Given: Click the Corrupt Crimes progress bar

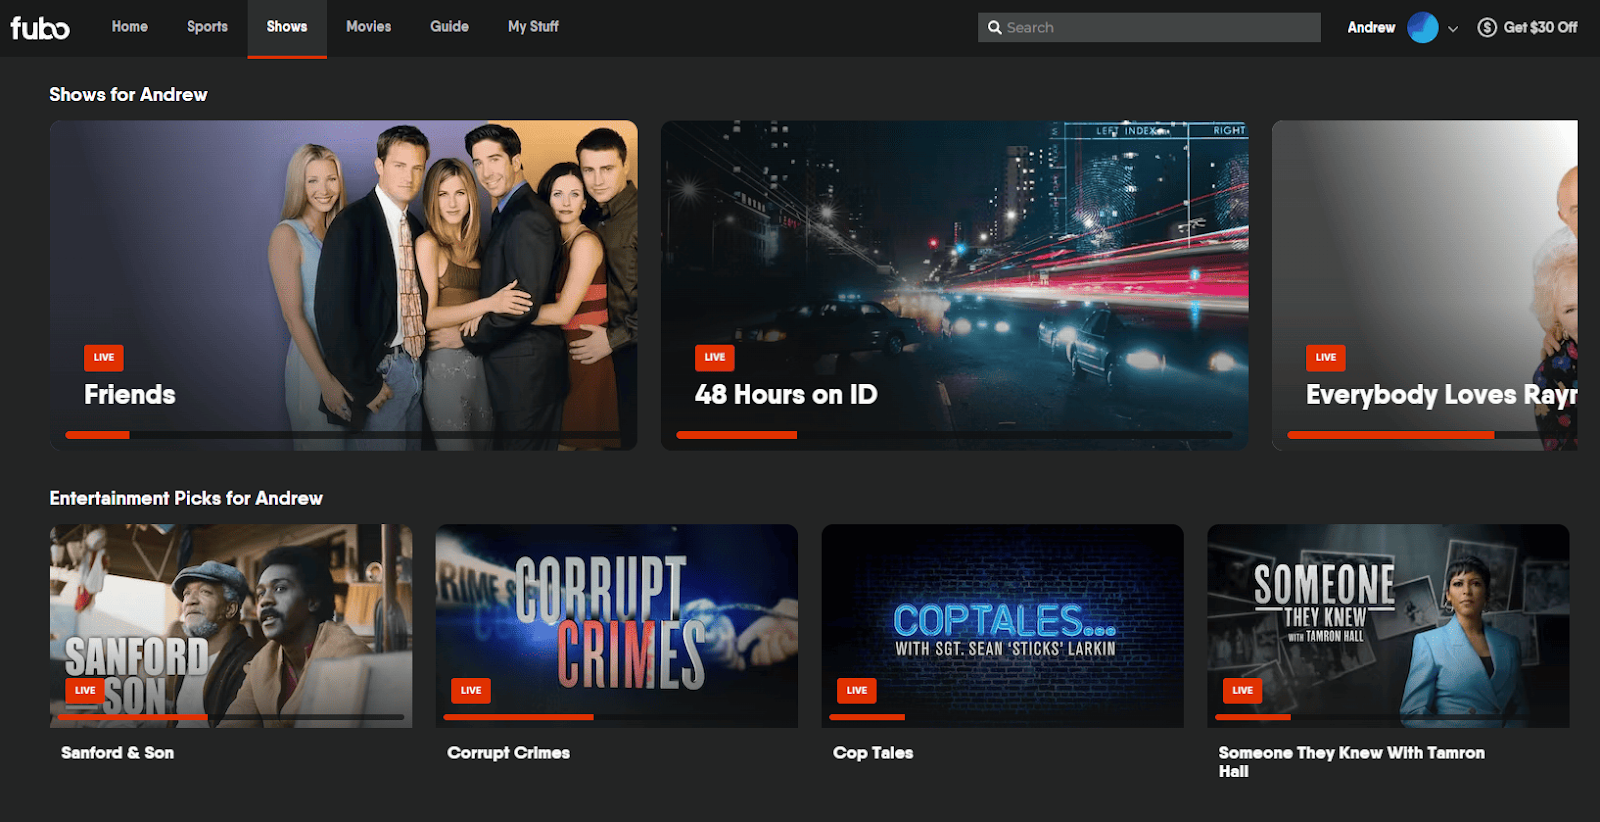Looking at the screenshot, I should [616, 717].
